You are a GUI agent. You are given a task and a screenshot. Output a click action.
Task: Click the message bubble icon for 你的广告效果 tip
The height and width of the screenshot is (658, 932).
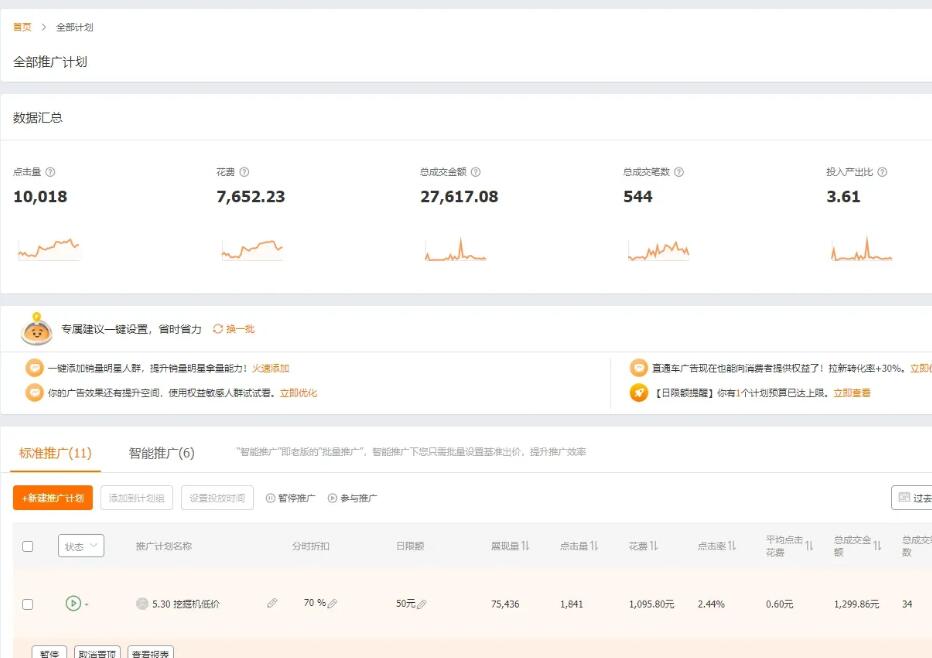click(34, 392)
